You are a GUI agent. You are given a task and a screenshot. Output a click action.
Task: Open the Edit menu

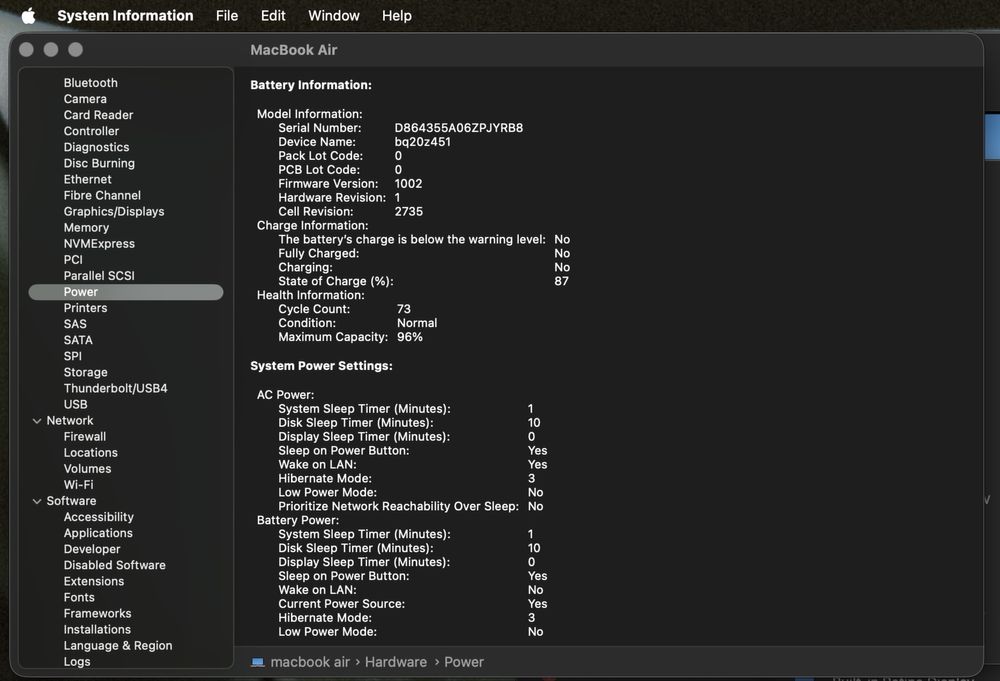click(x=273, y=15)
